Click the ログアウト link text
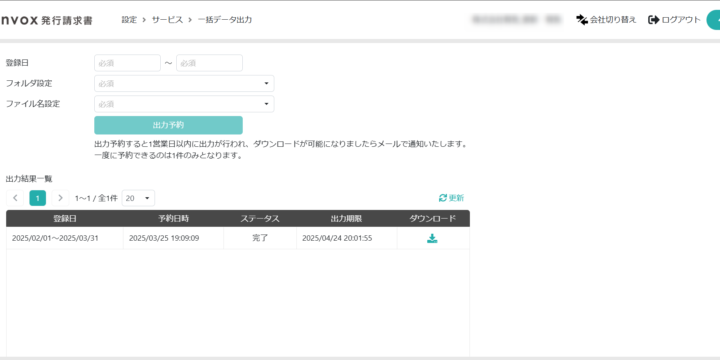 point(681,20)
